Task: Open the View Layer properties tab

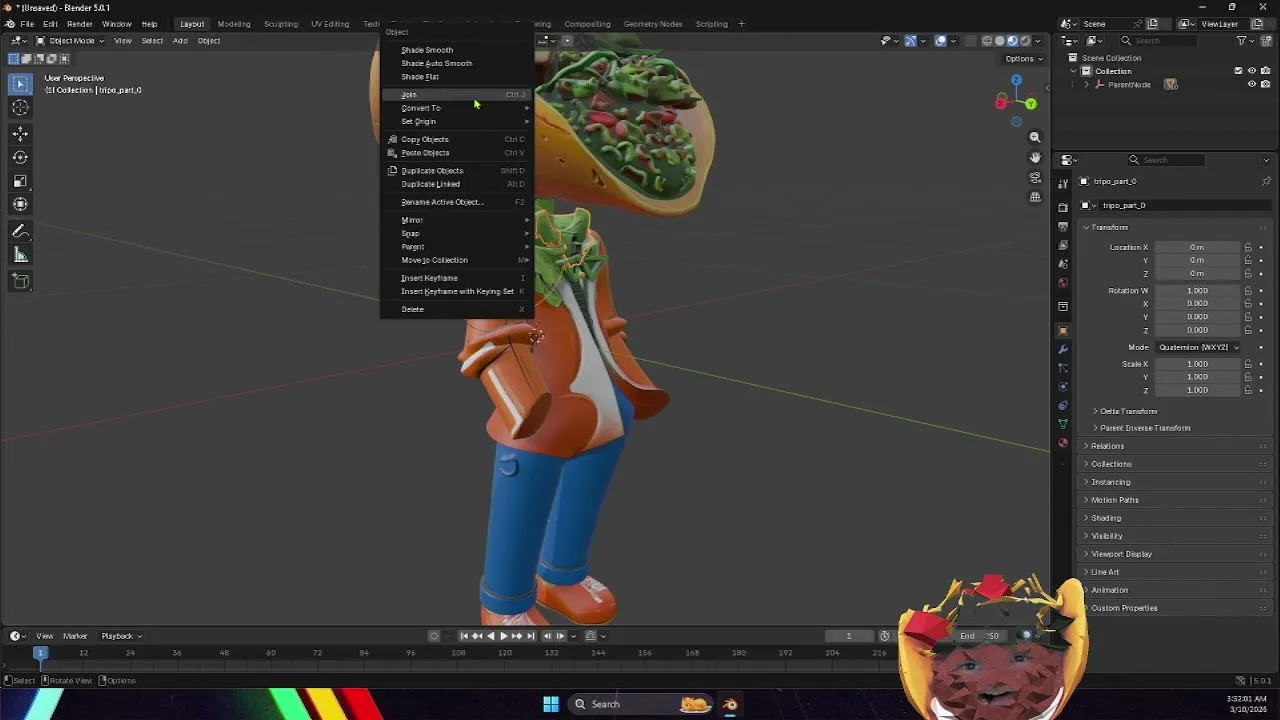Action: click(x=1063, y=245)
